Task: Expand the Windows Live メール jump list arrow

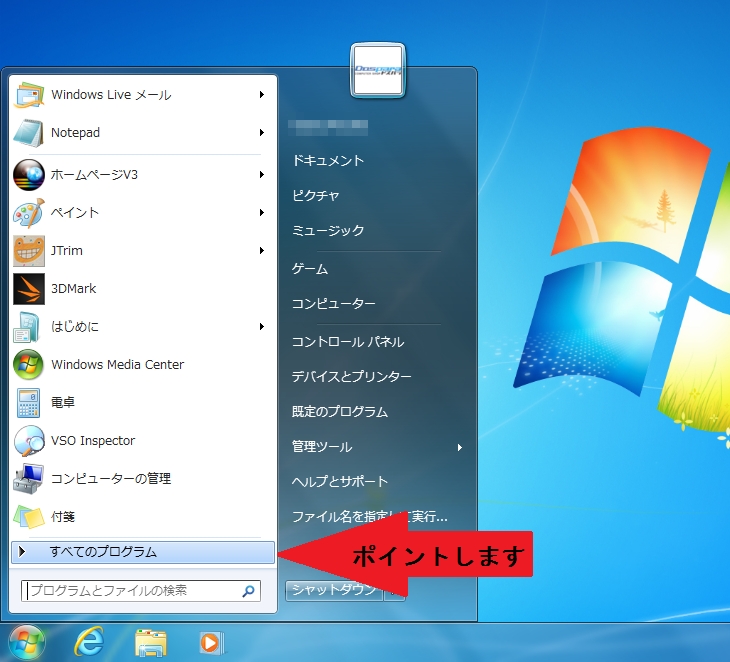Action: point(262,95)
